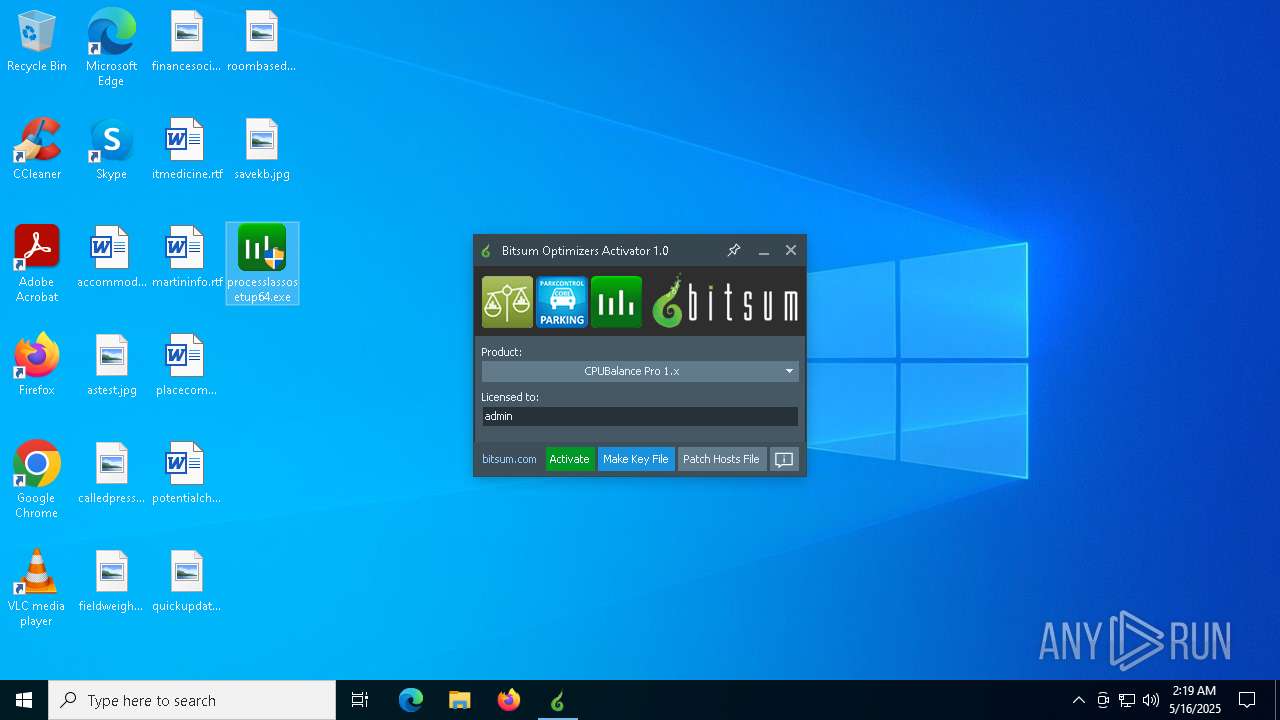
Task: Open File Explorer from the taskbar
Action: point(460,700)
